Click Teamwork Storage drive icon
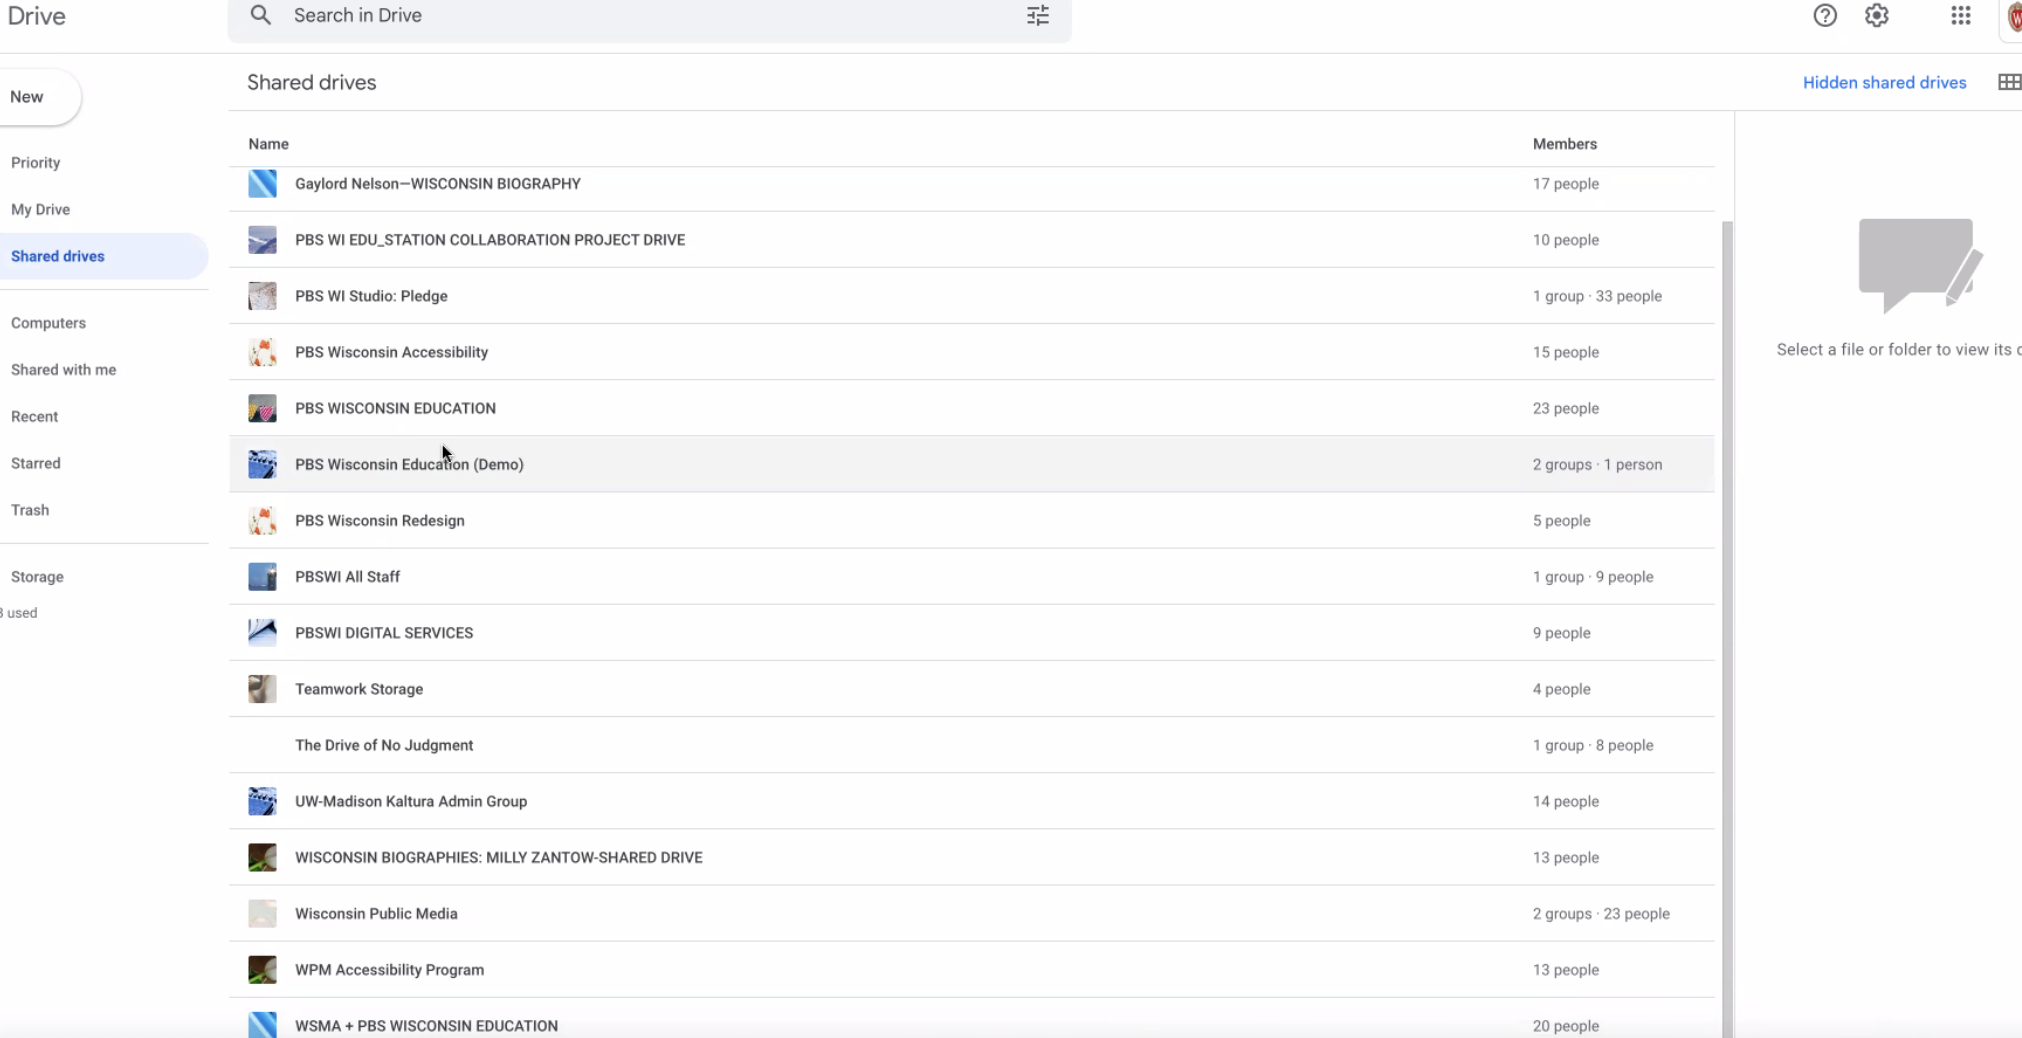 point(262,689)
